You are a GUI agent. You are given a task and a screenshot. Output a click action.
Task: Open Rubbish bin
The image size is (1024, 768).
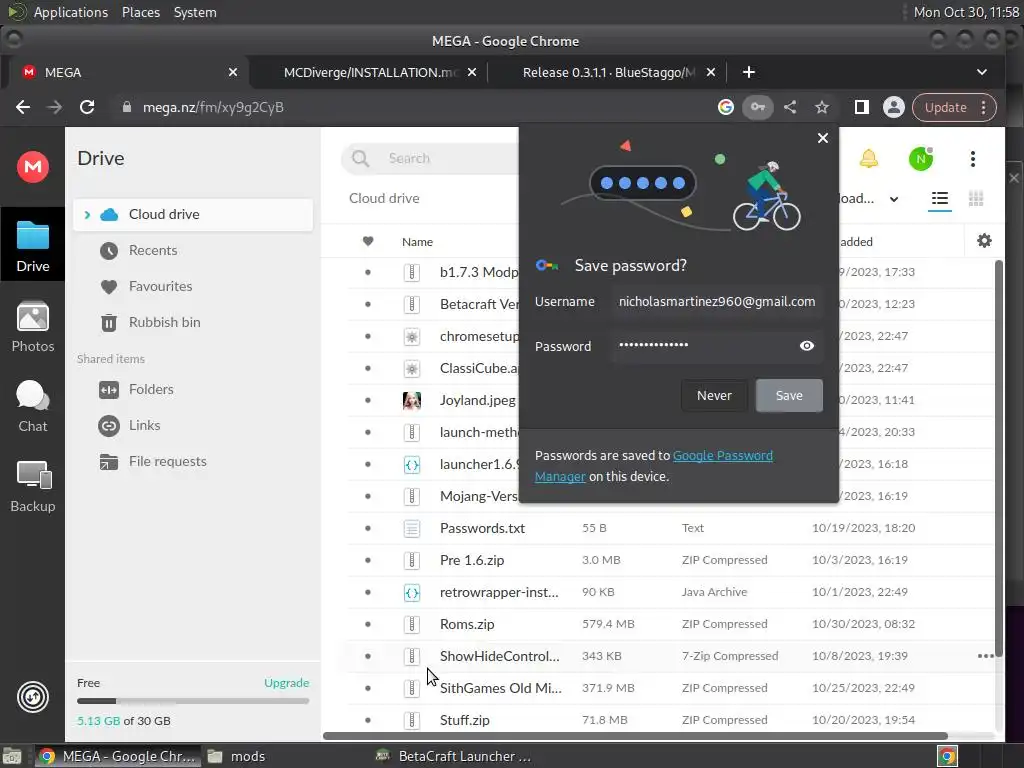(x=164, y=322)
